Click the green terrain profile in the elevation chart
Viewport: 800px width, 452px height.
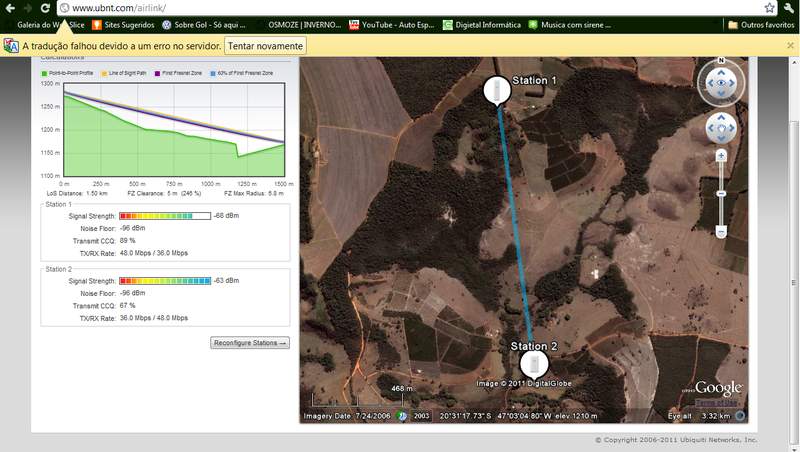tap(153, 153)
